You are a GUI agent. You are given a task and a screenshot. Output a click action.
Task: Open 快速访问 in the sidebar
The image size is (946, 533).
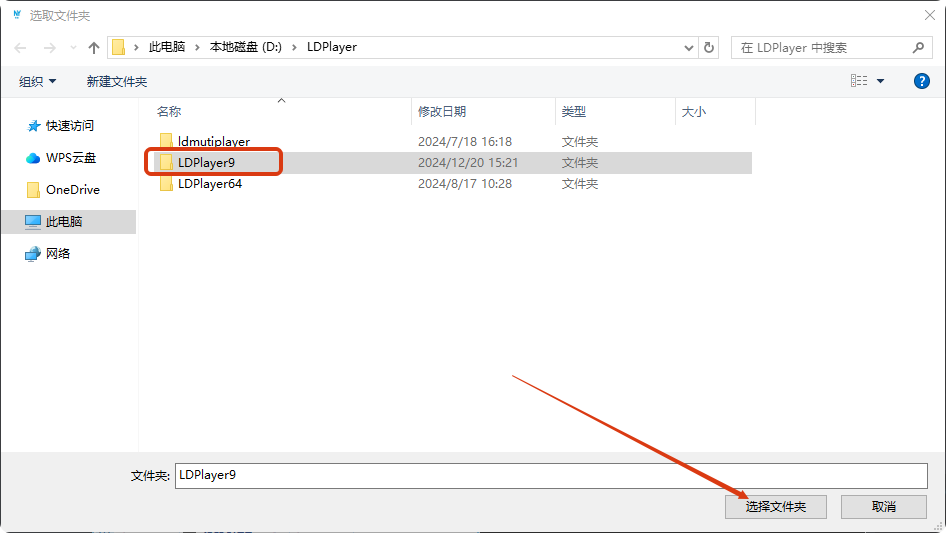point(69,126)
